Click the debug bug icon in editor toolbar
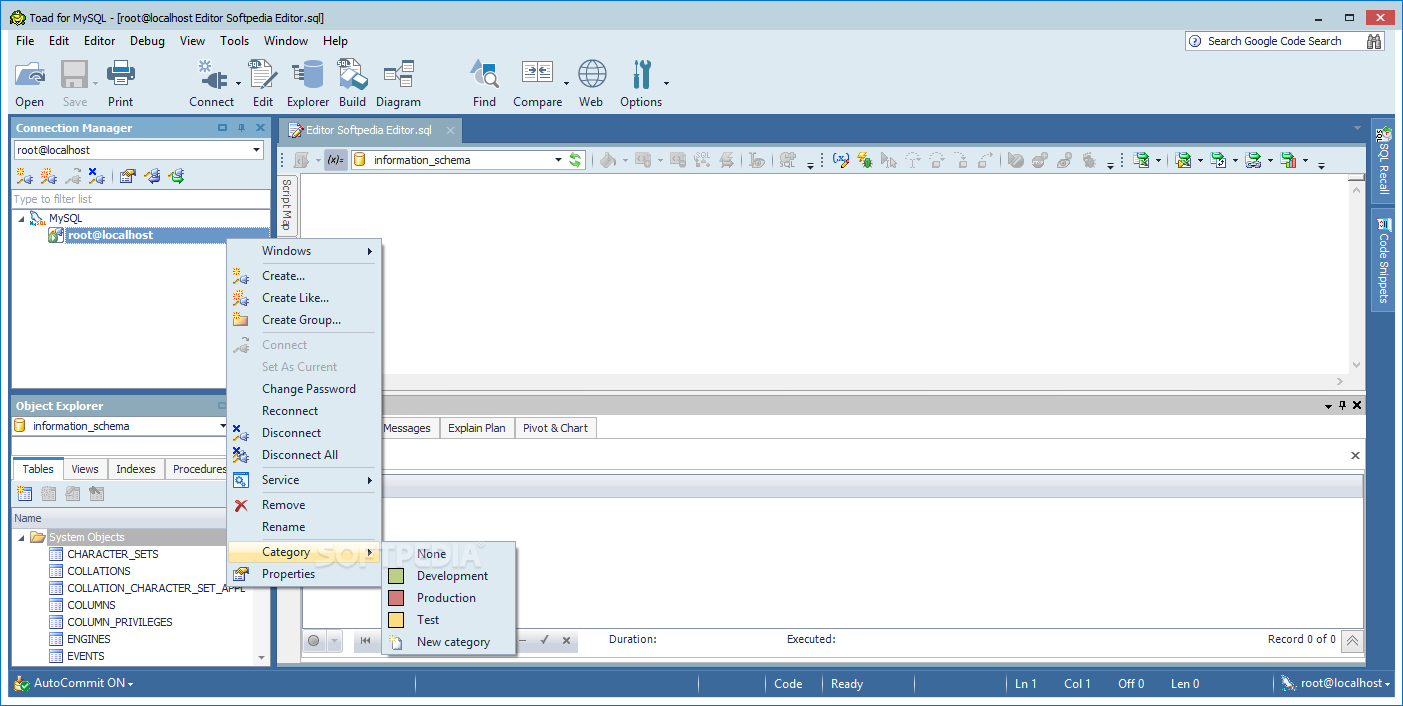1403x706 pixels. [865, 160]
